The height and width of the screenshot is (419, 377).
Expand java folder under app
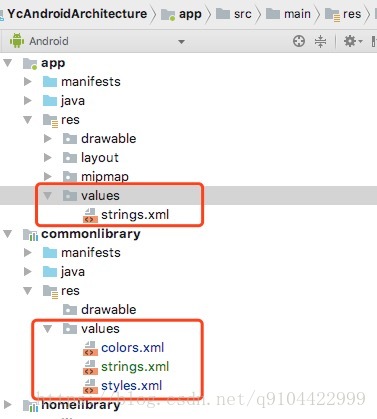click(28, 101)
